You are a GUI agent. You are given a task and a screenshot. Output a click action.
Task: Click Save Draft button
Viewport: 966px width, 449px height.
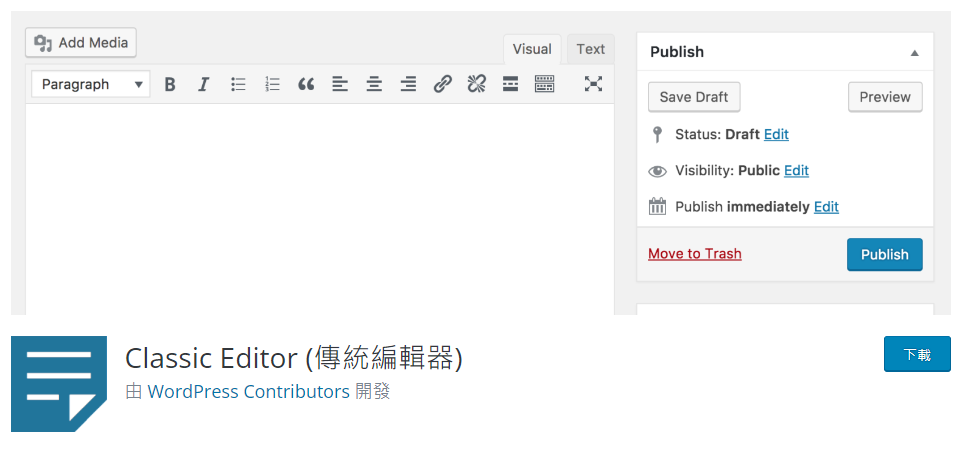coord(694,97)
